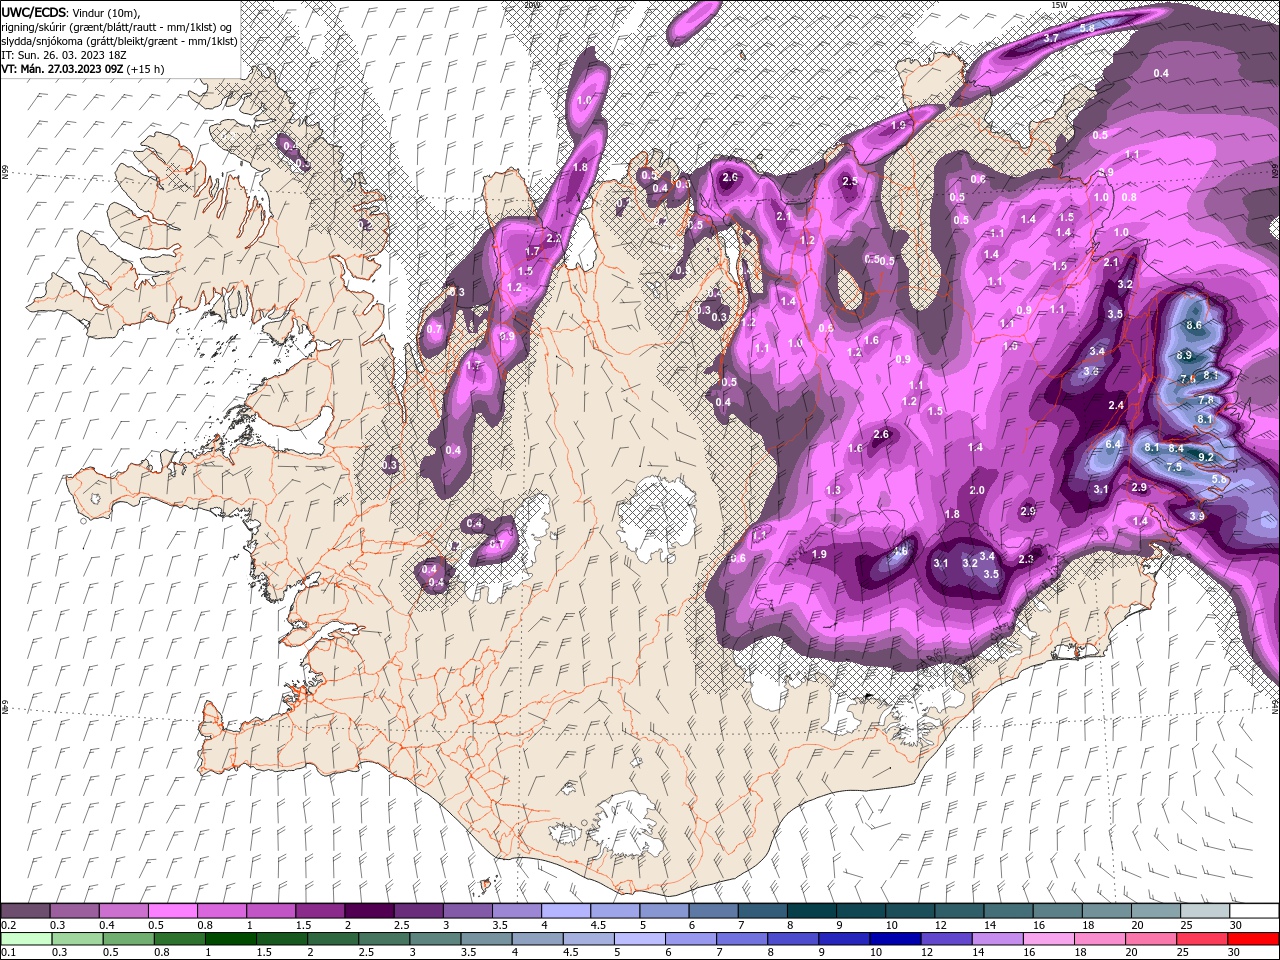
Task: Click the 'UWC/ECDS' title text
Action: point(34,12)
